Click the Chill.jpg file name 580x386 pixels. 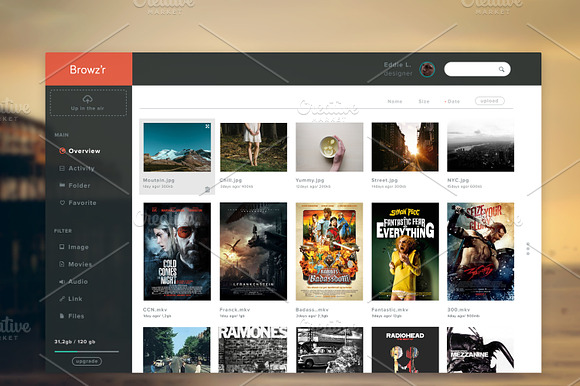point(231,180)
